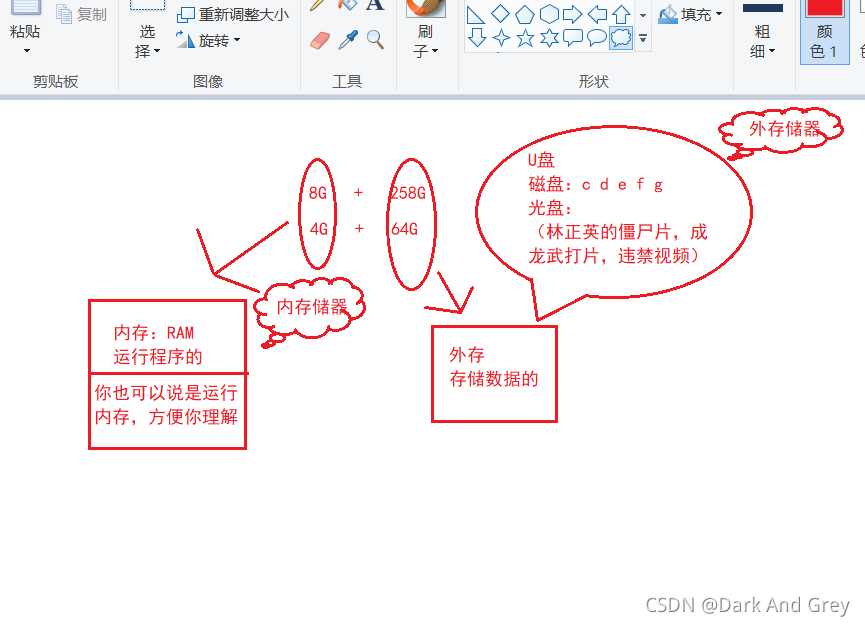This screenshot has height=626, width=865.
Task: Click canvas text '内存储器' in cloud
Action: pos(312,307)
